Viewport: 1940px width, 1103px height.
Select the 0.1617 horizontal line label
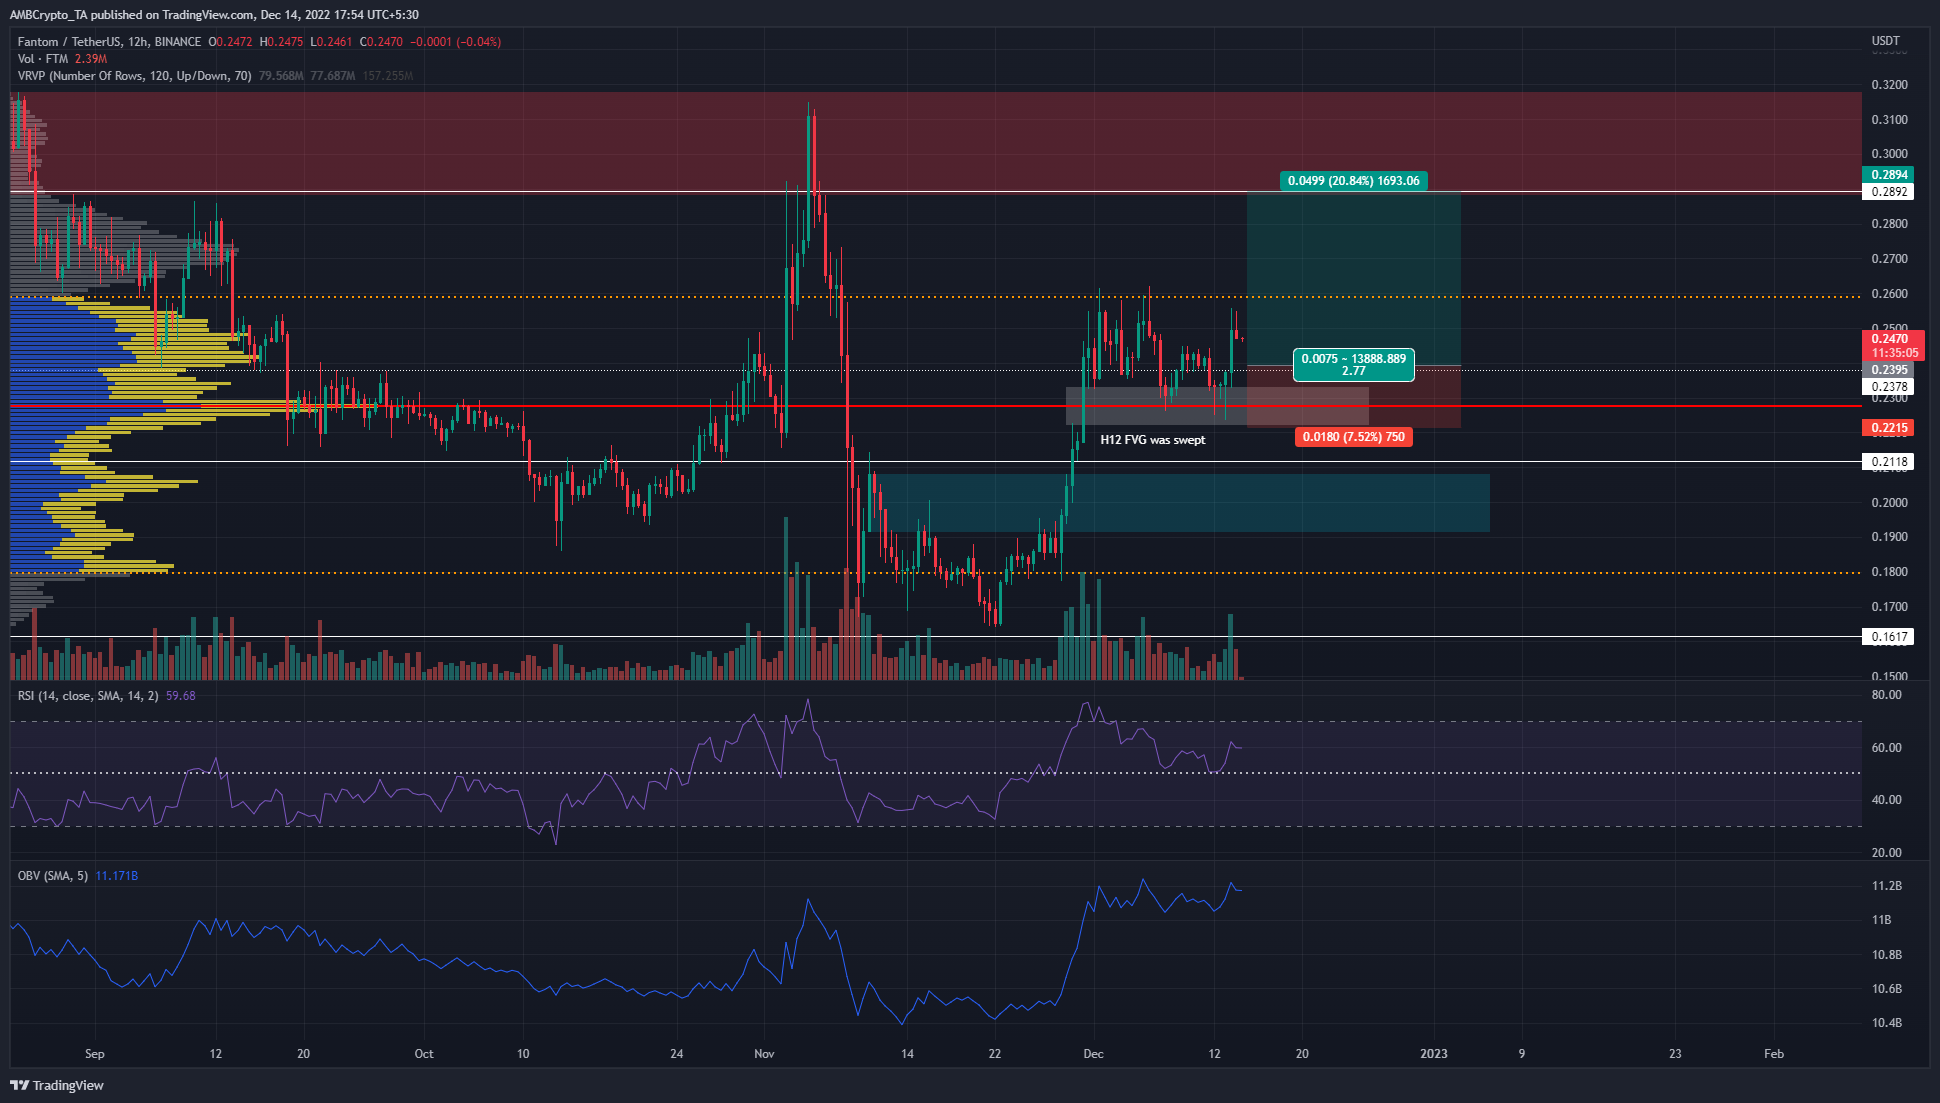coord(1888,637)
